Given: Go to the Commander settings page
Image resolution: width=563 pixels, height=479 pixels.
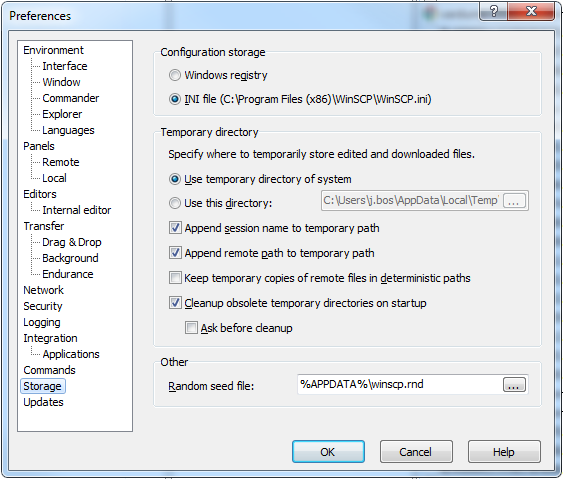Looking at the screenshot, I should pyautogui.click(x=70, y=98).
